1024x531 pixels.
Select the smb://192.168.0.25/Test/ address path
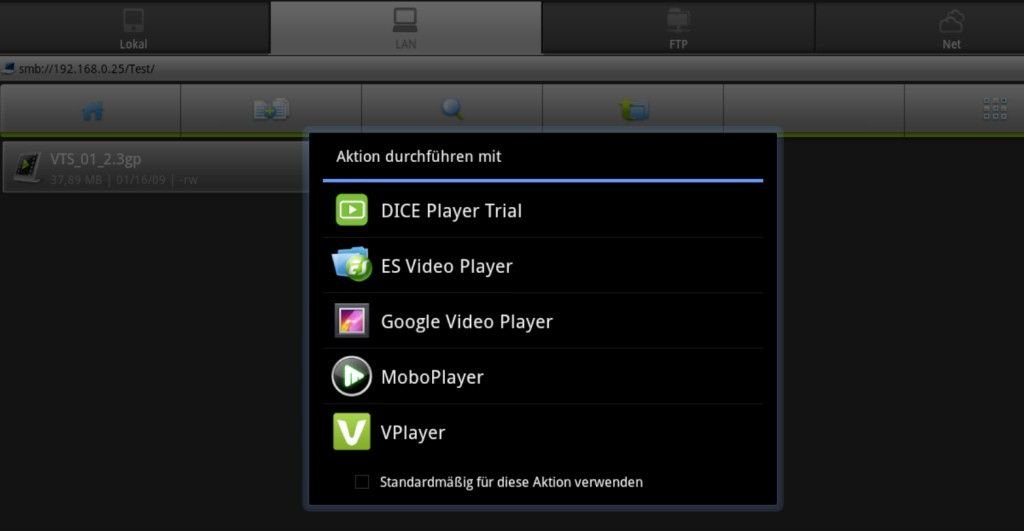click(86, 69)
